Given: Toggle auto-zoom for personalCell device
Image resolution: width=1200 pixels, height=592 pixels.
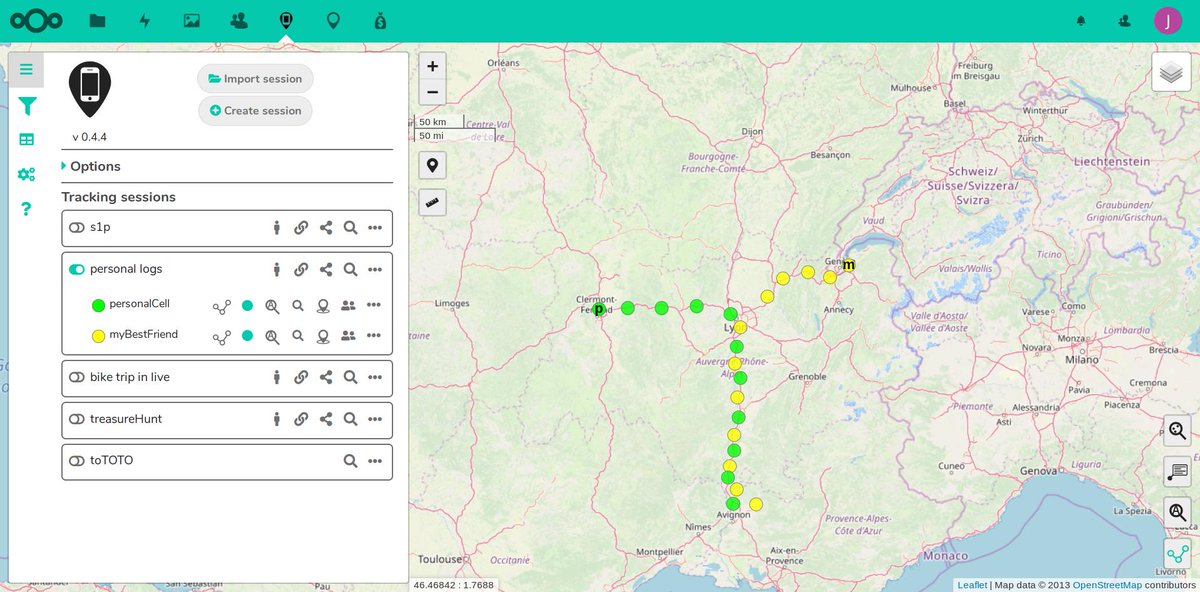Looking at the screenshot, I should pos(272,306).
